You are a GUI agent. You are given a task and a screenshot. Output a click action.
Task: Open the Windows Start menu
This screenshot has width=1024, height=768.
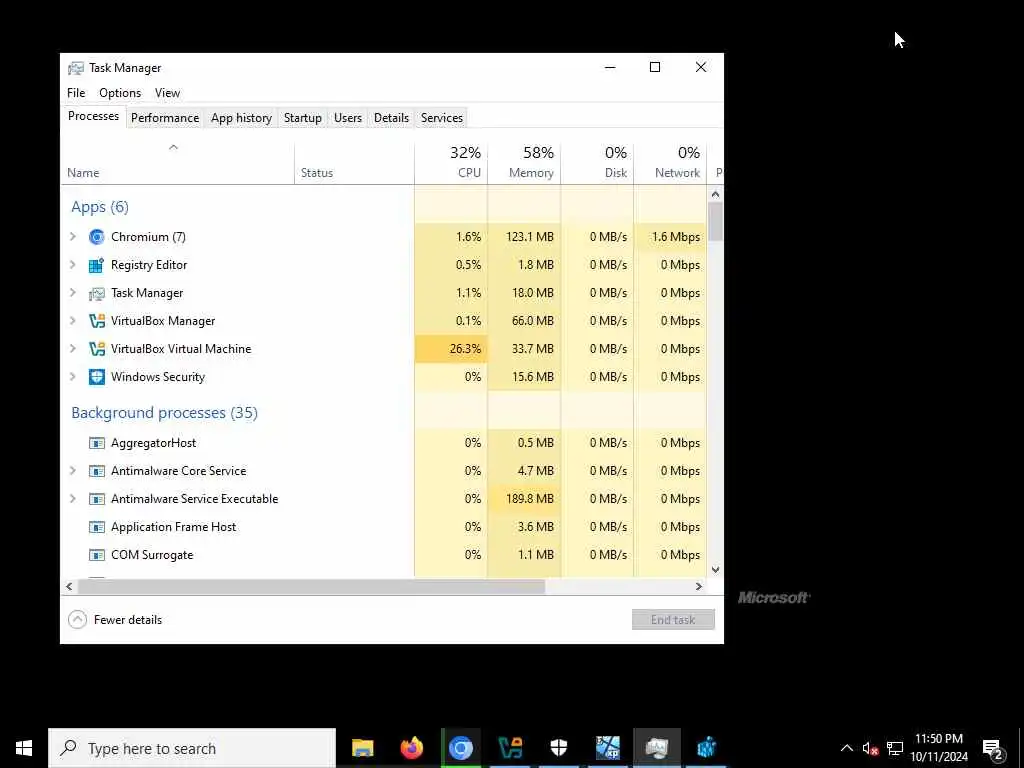(24, 748)
